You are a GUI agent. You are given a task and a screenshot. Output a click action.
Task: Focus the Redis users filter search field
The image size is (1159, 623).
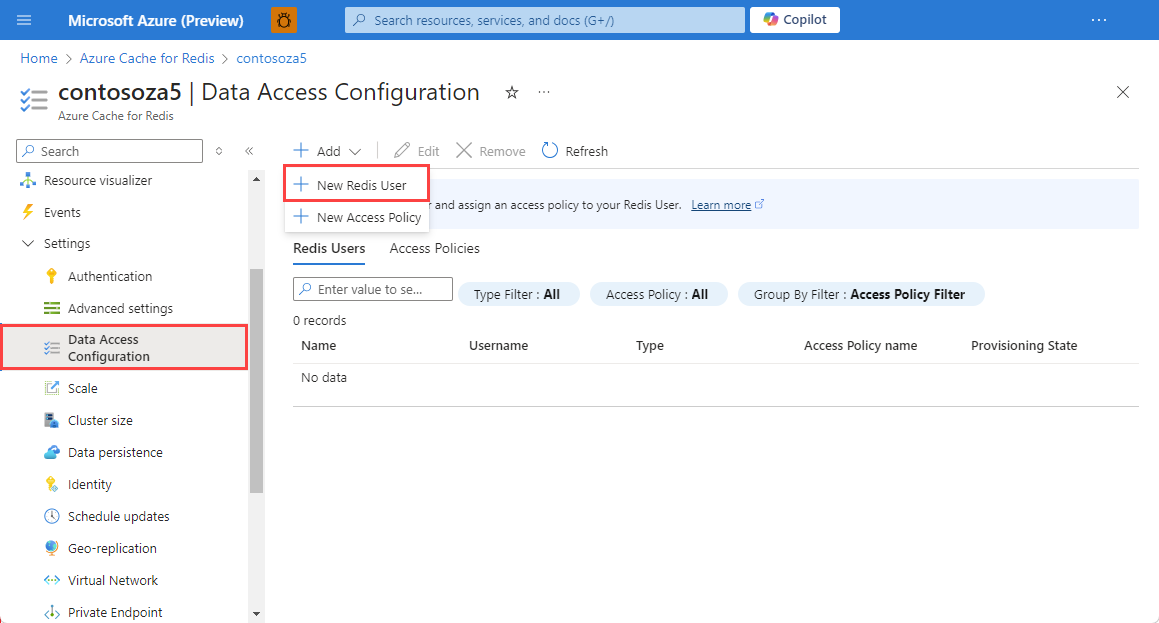tap(373, 289)
